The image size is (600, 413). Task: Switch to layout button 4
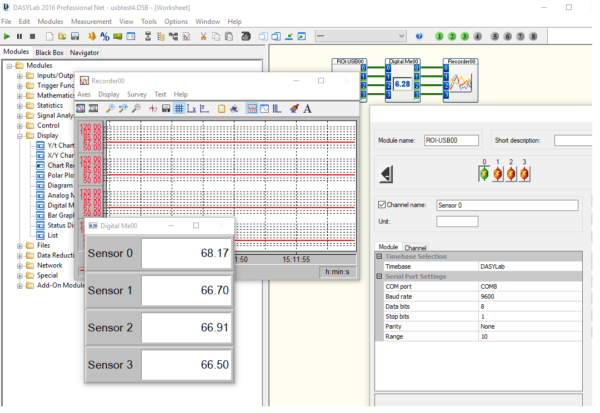point(478,36)
